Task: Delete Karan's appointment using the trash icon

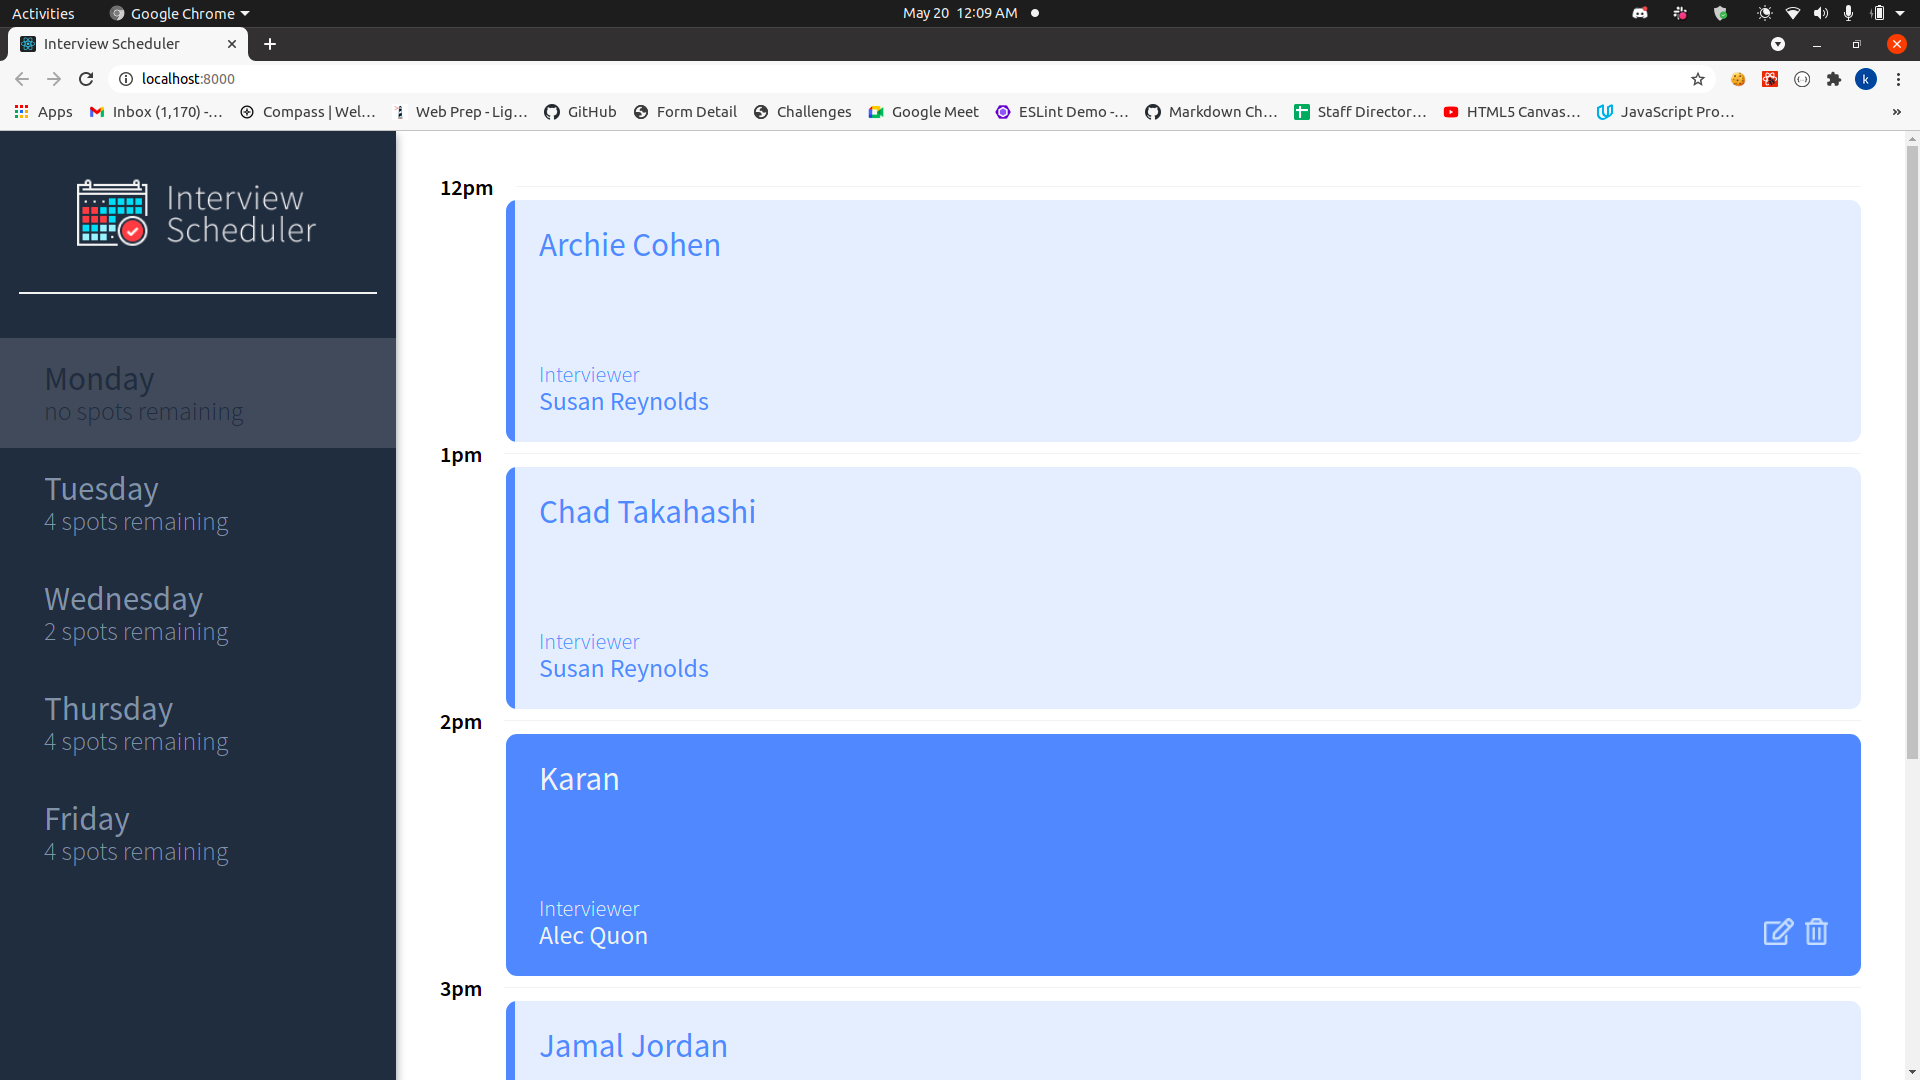Action: click(1816, 931)
